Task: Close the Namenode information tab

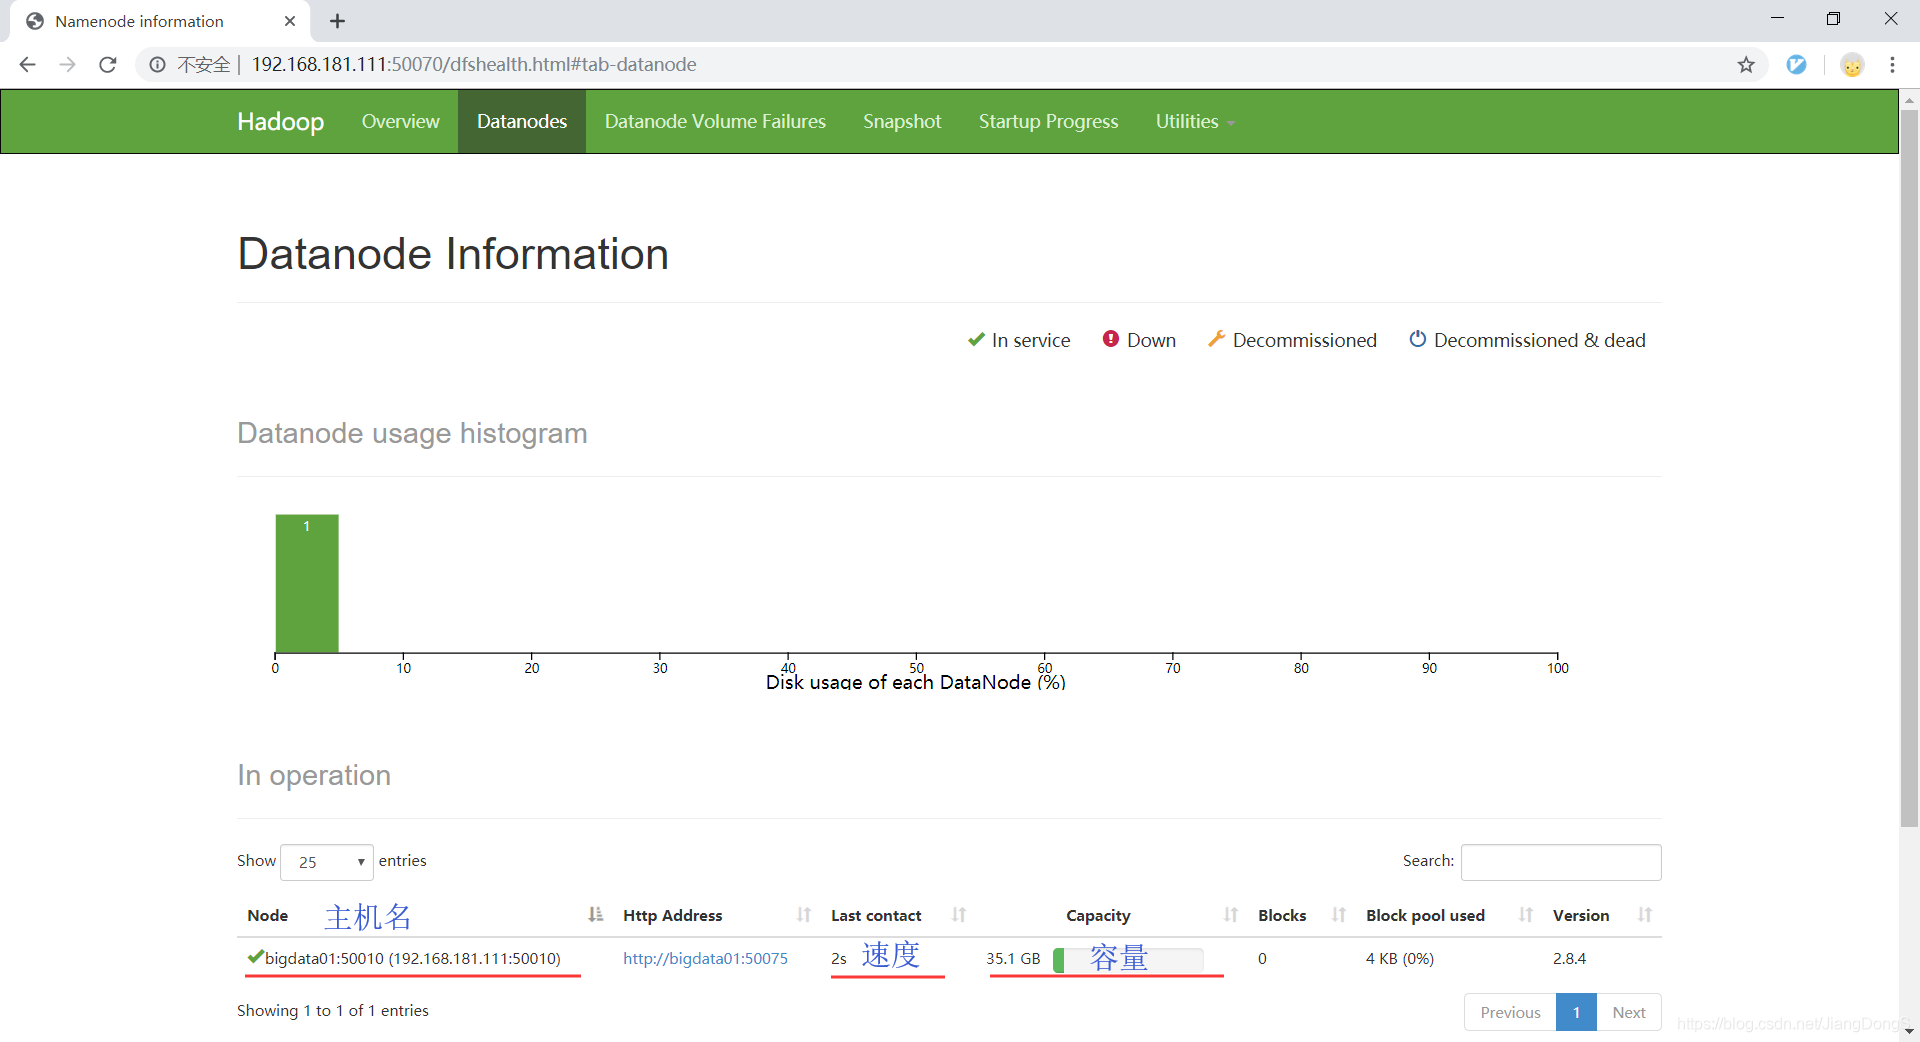Action: coord(290,21)
